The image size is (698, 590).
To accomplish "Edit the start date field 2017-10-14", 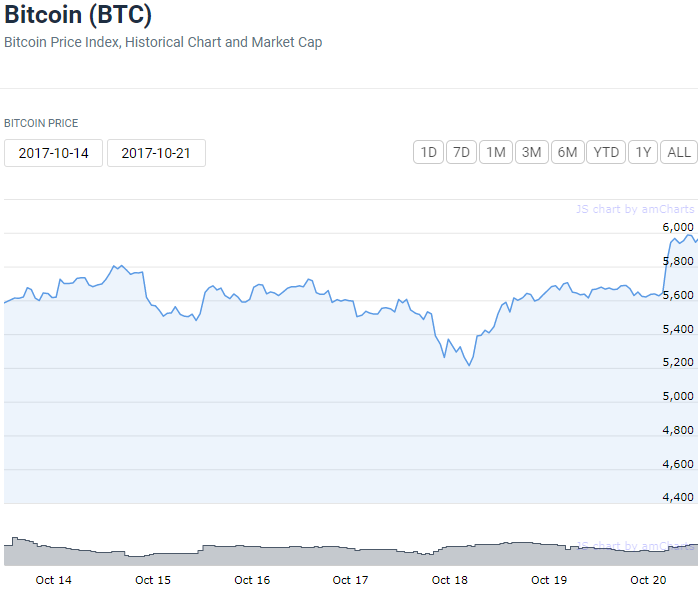I will [x=53, y=153].
